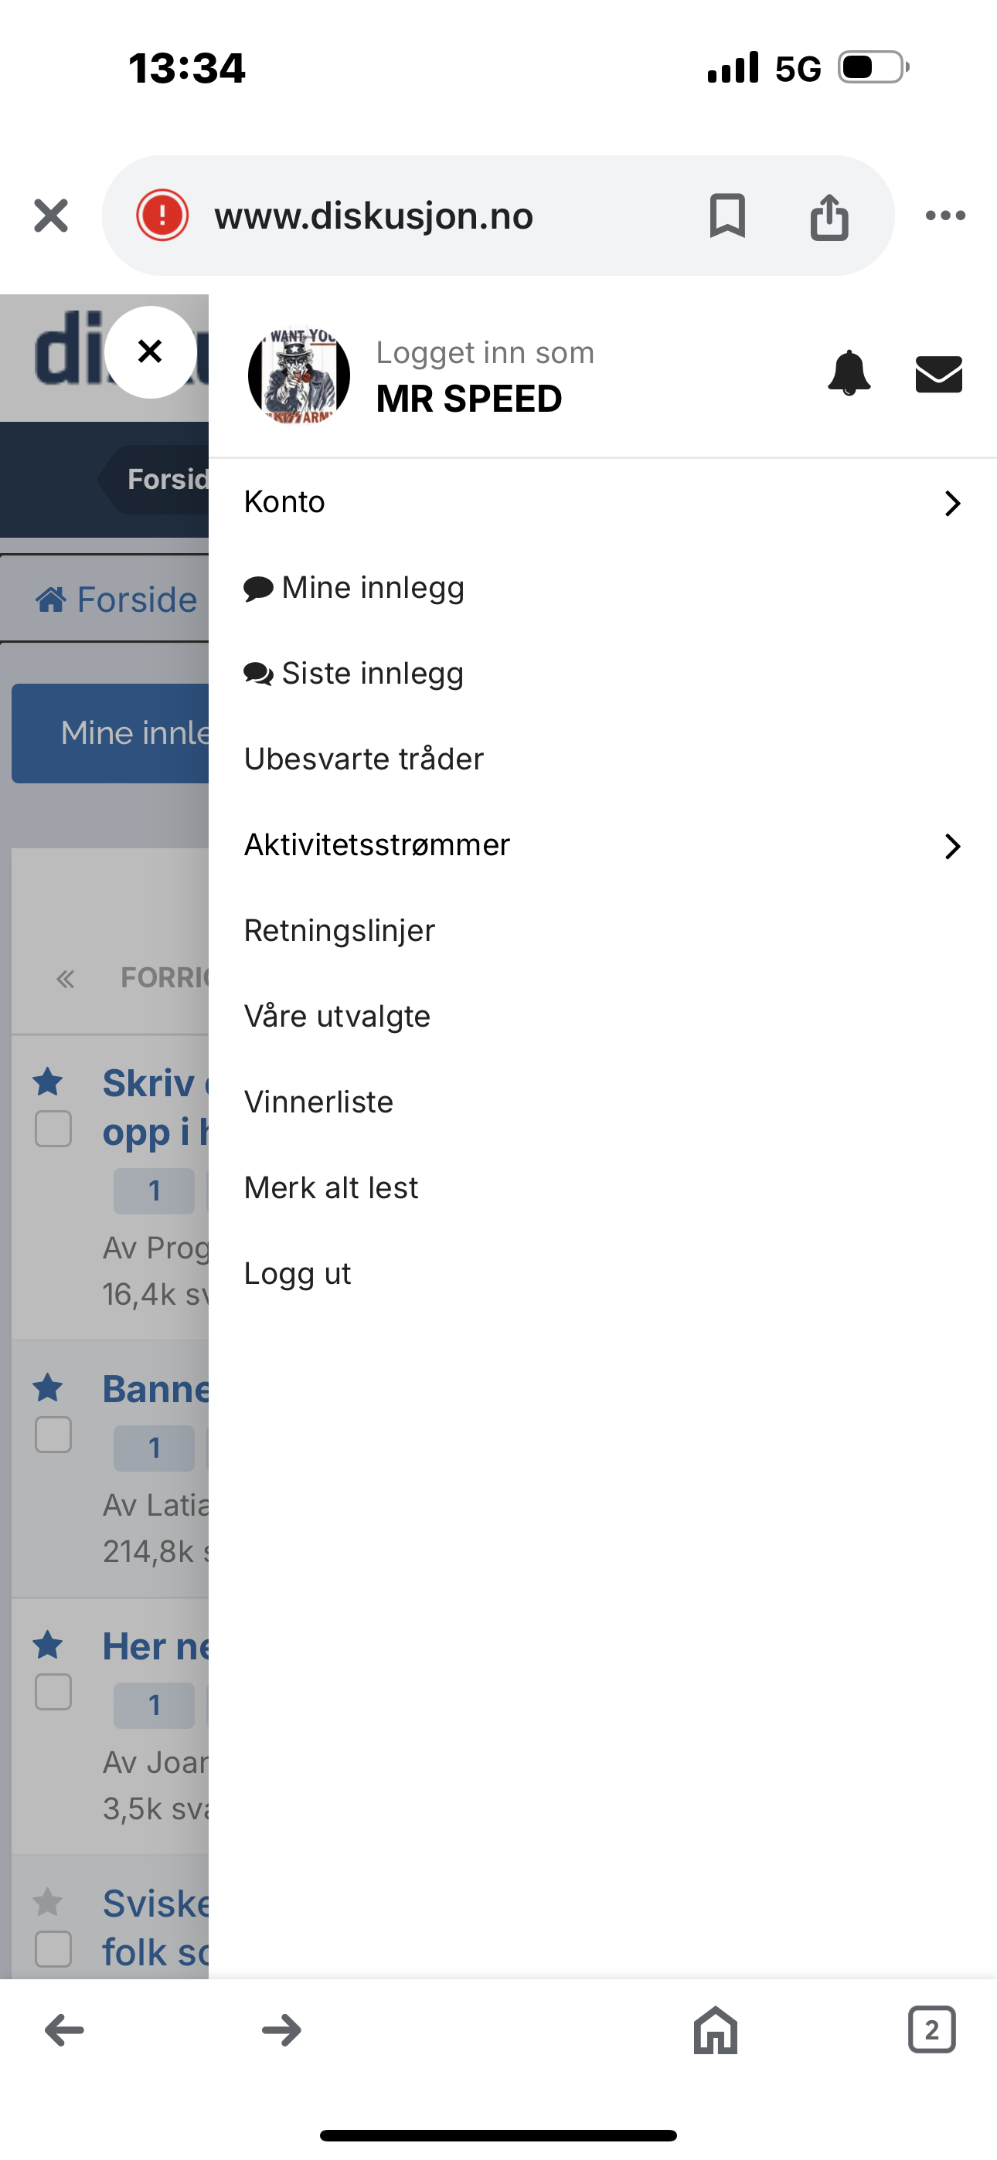The image size is (997, 2160).
Task: Select Ubesvarte tråder in the menu
Action: coord(364,759)
